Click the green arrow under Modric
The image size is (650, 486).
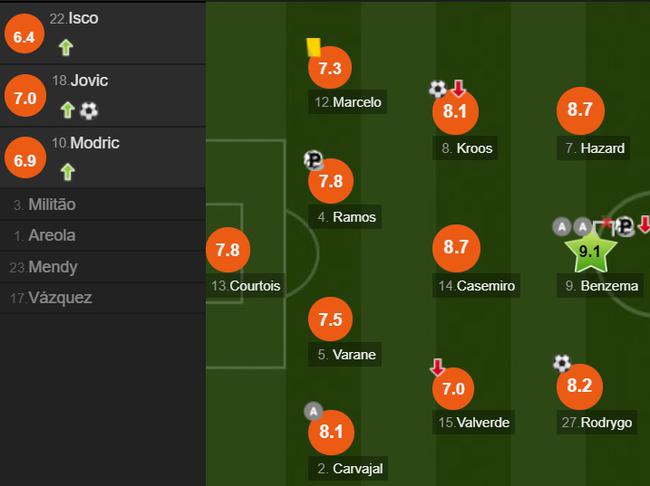68,172
